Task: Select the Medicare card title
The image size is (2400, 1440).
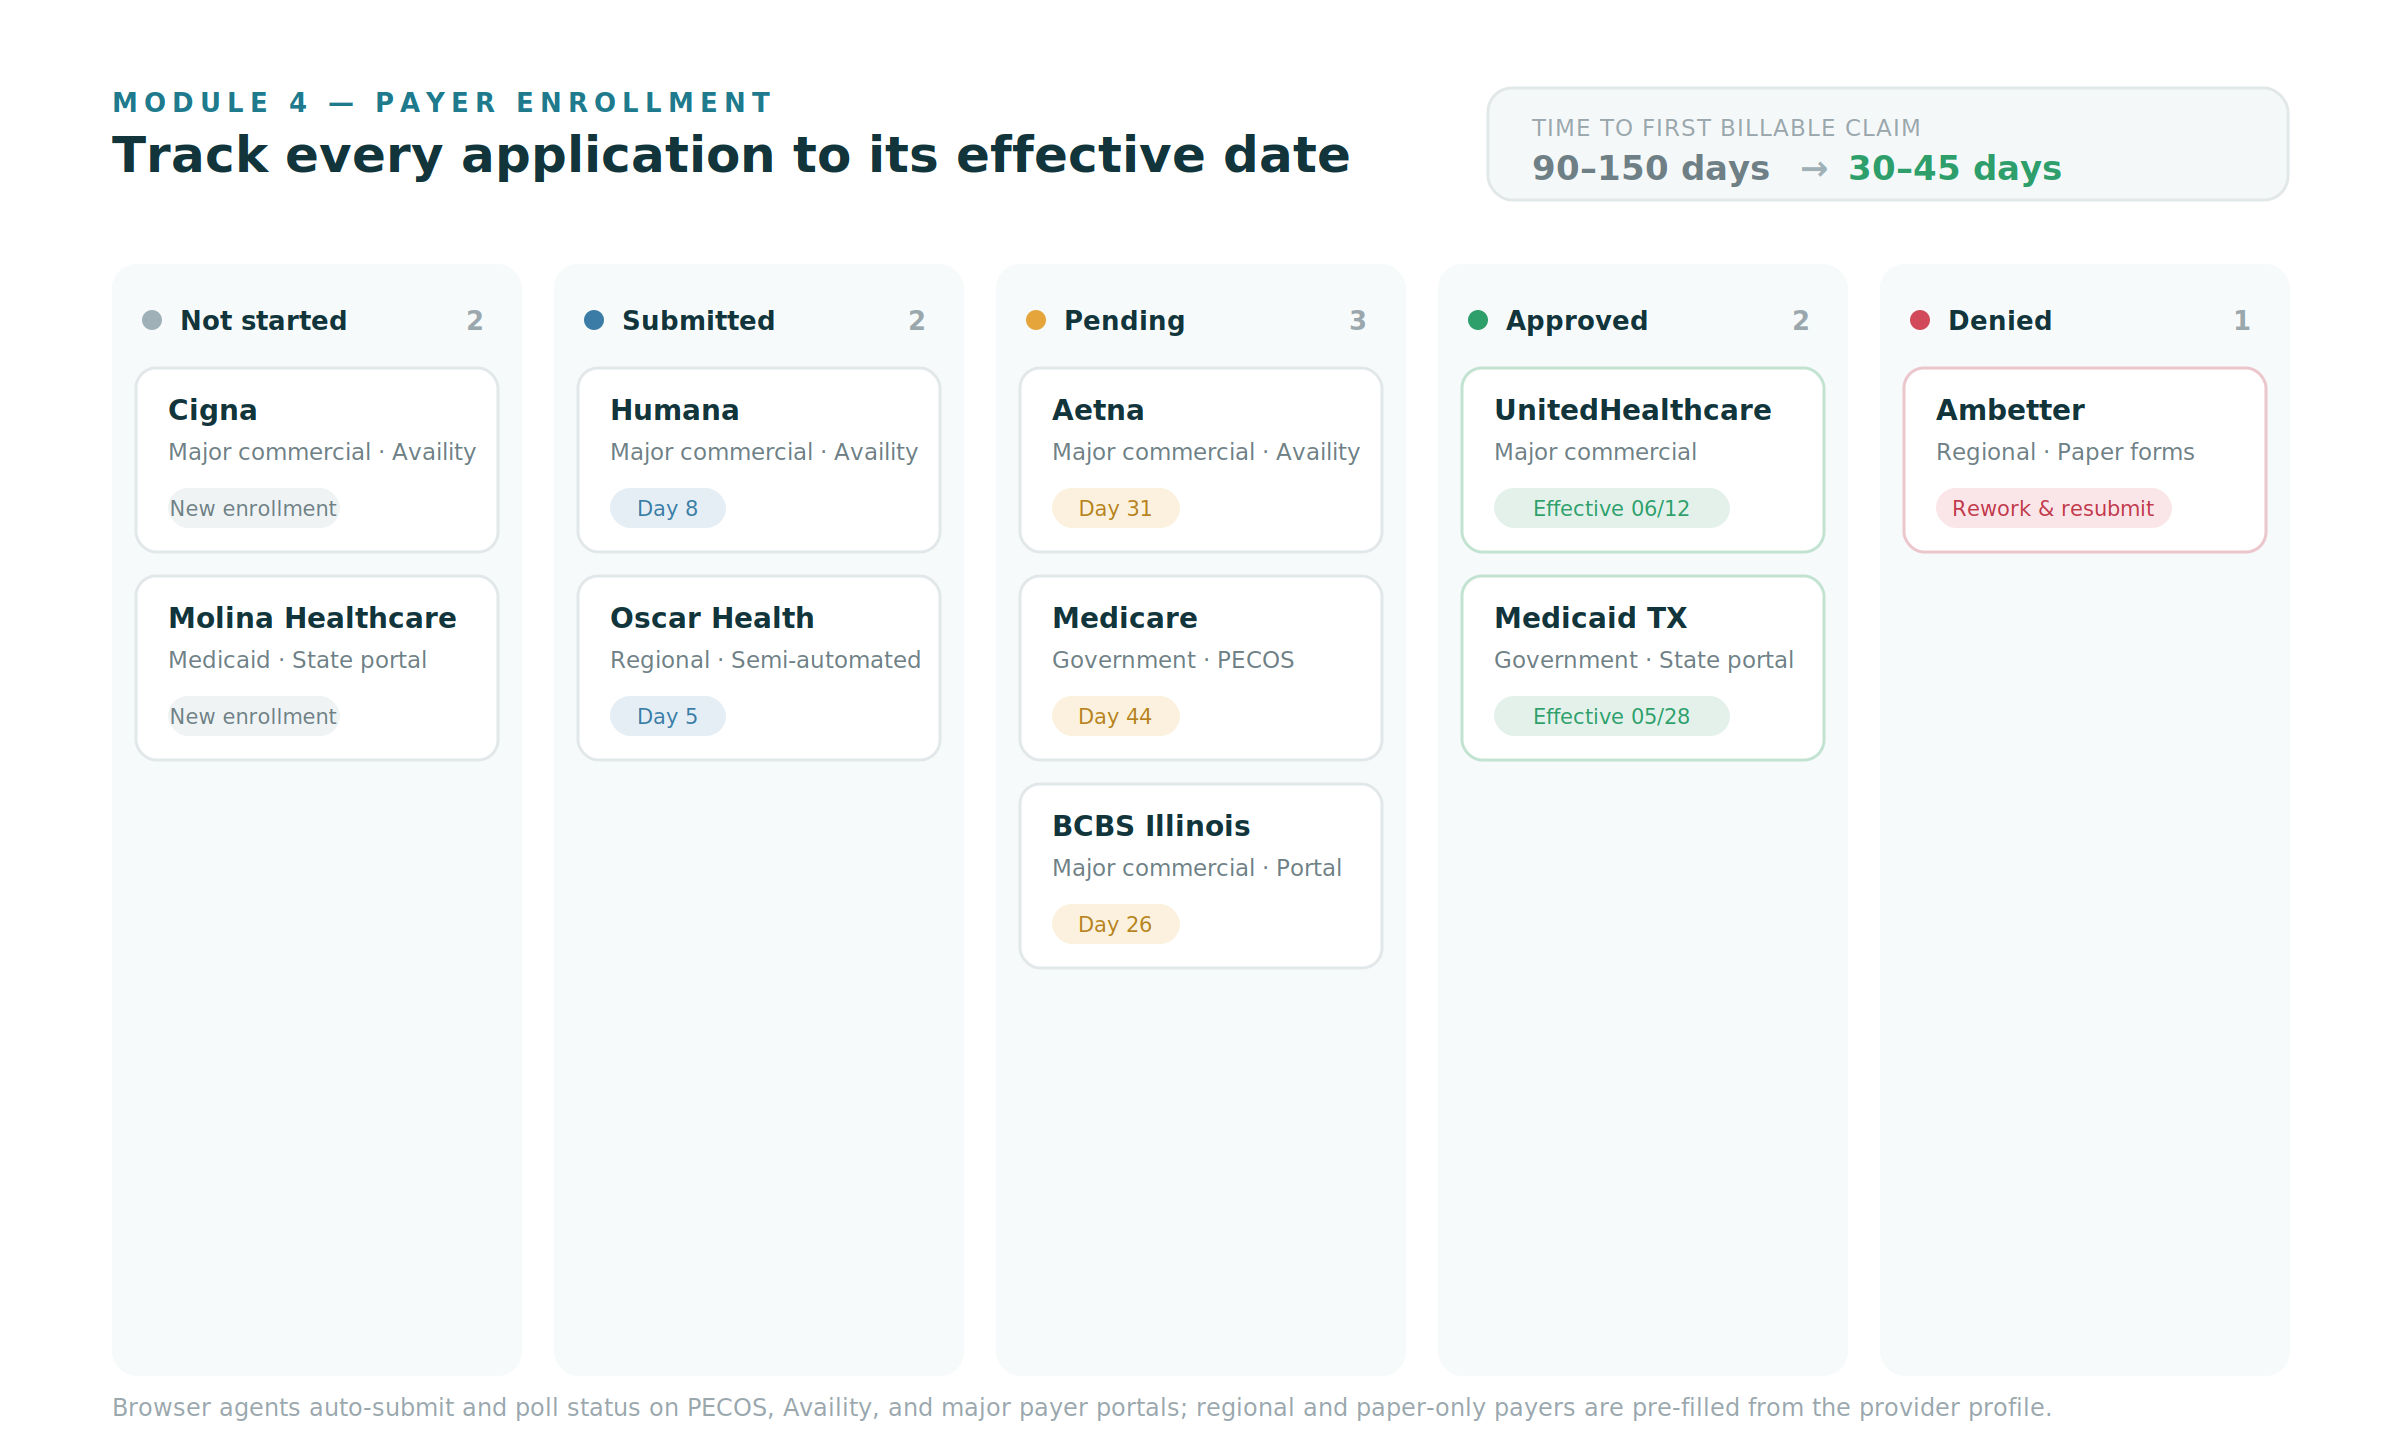Action: click(x=1125, y=618)
